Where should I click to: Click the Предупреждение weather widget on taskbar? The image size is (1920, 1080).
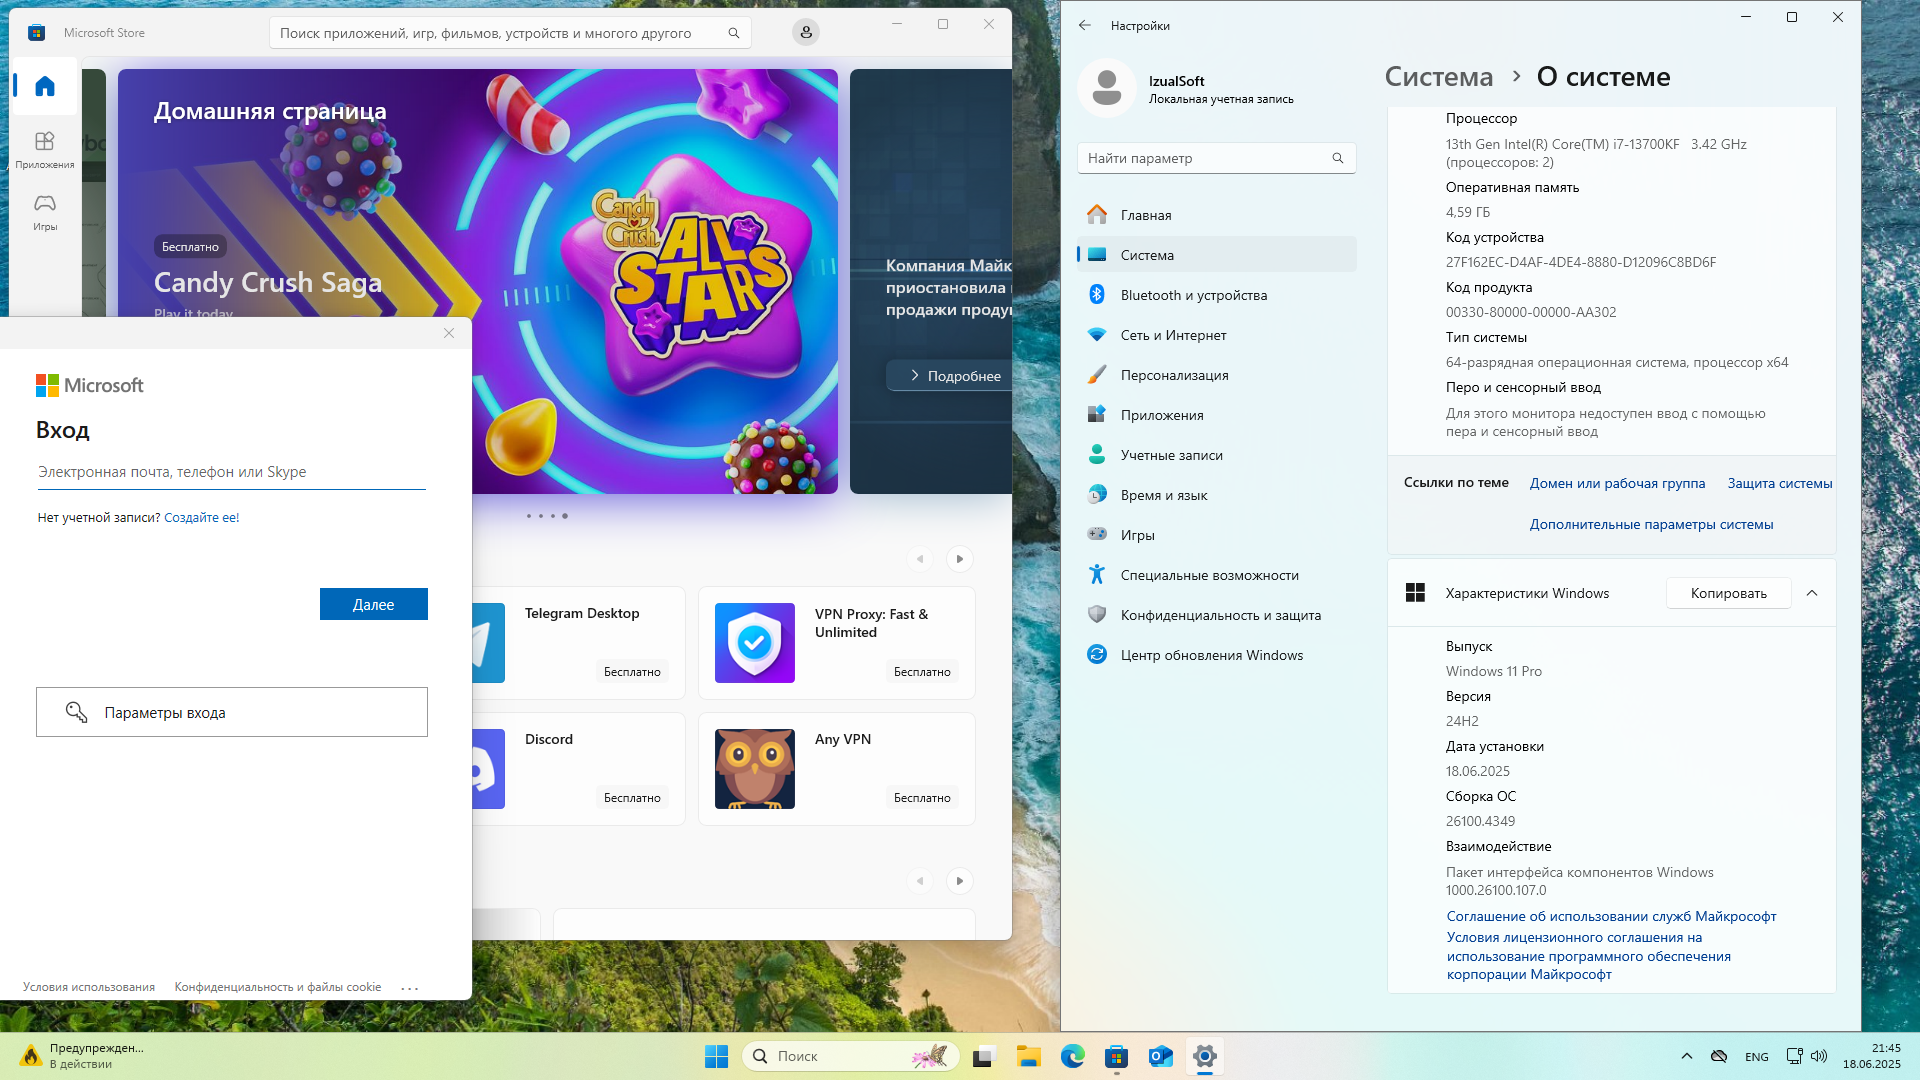(83, 1056)
